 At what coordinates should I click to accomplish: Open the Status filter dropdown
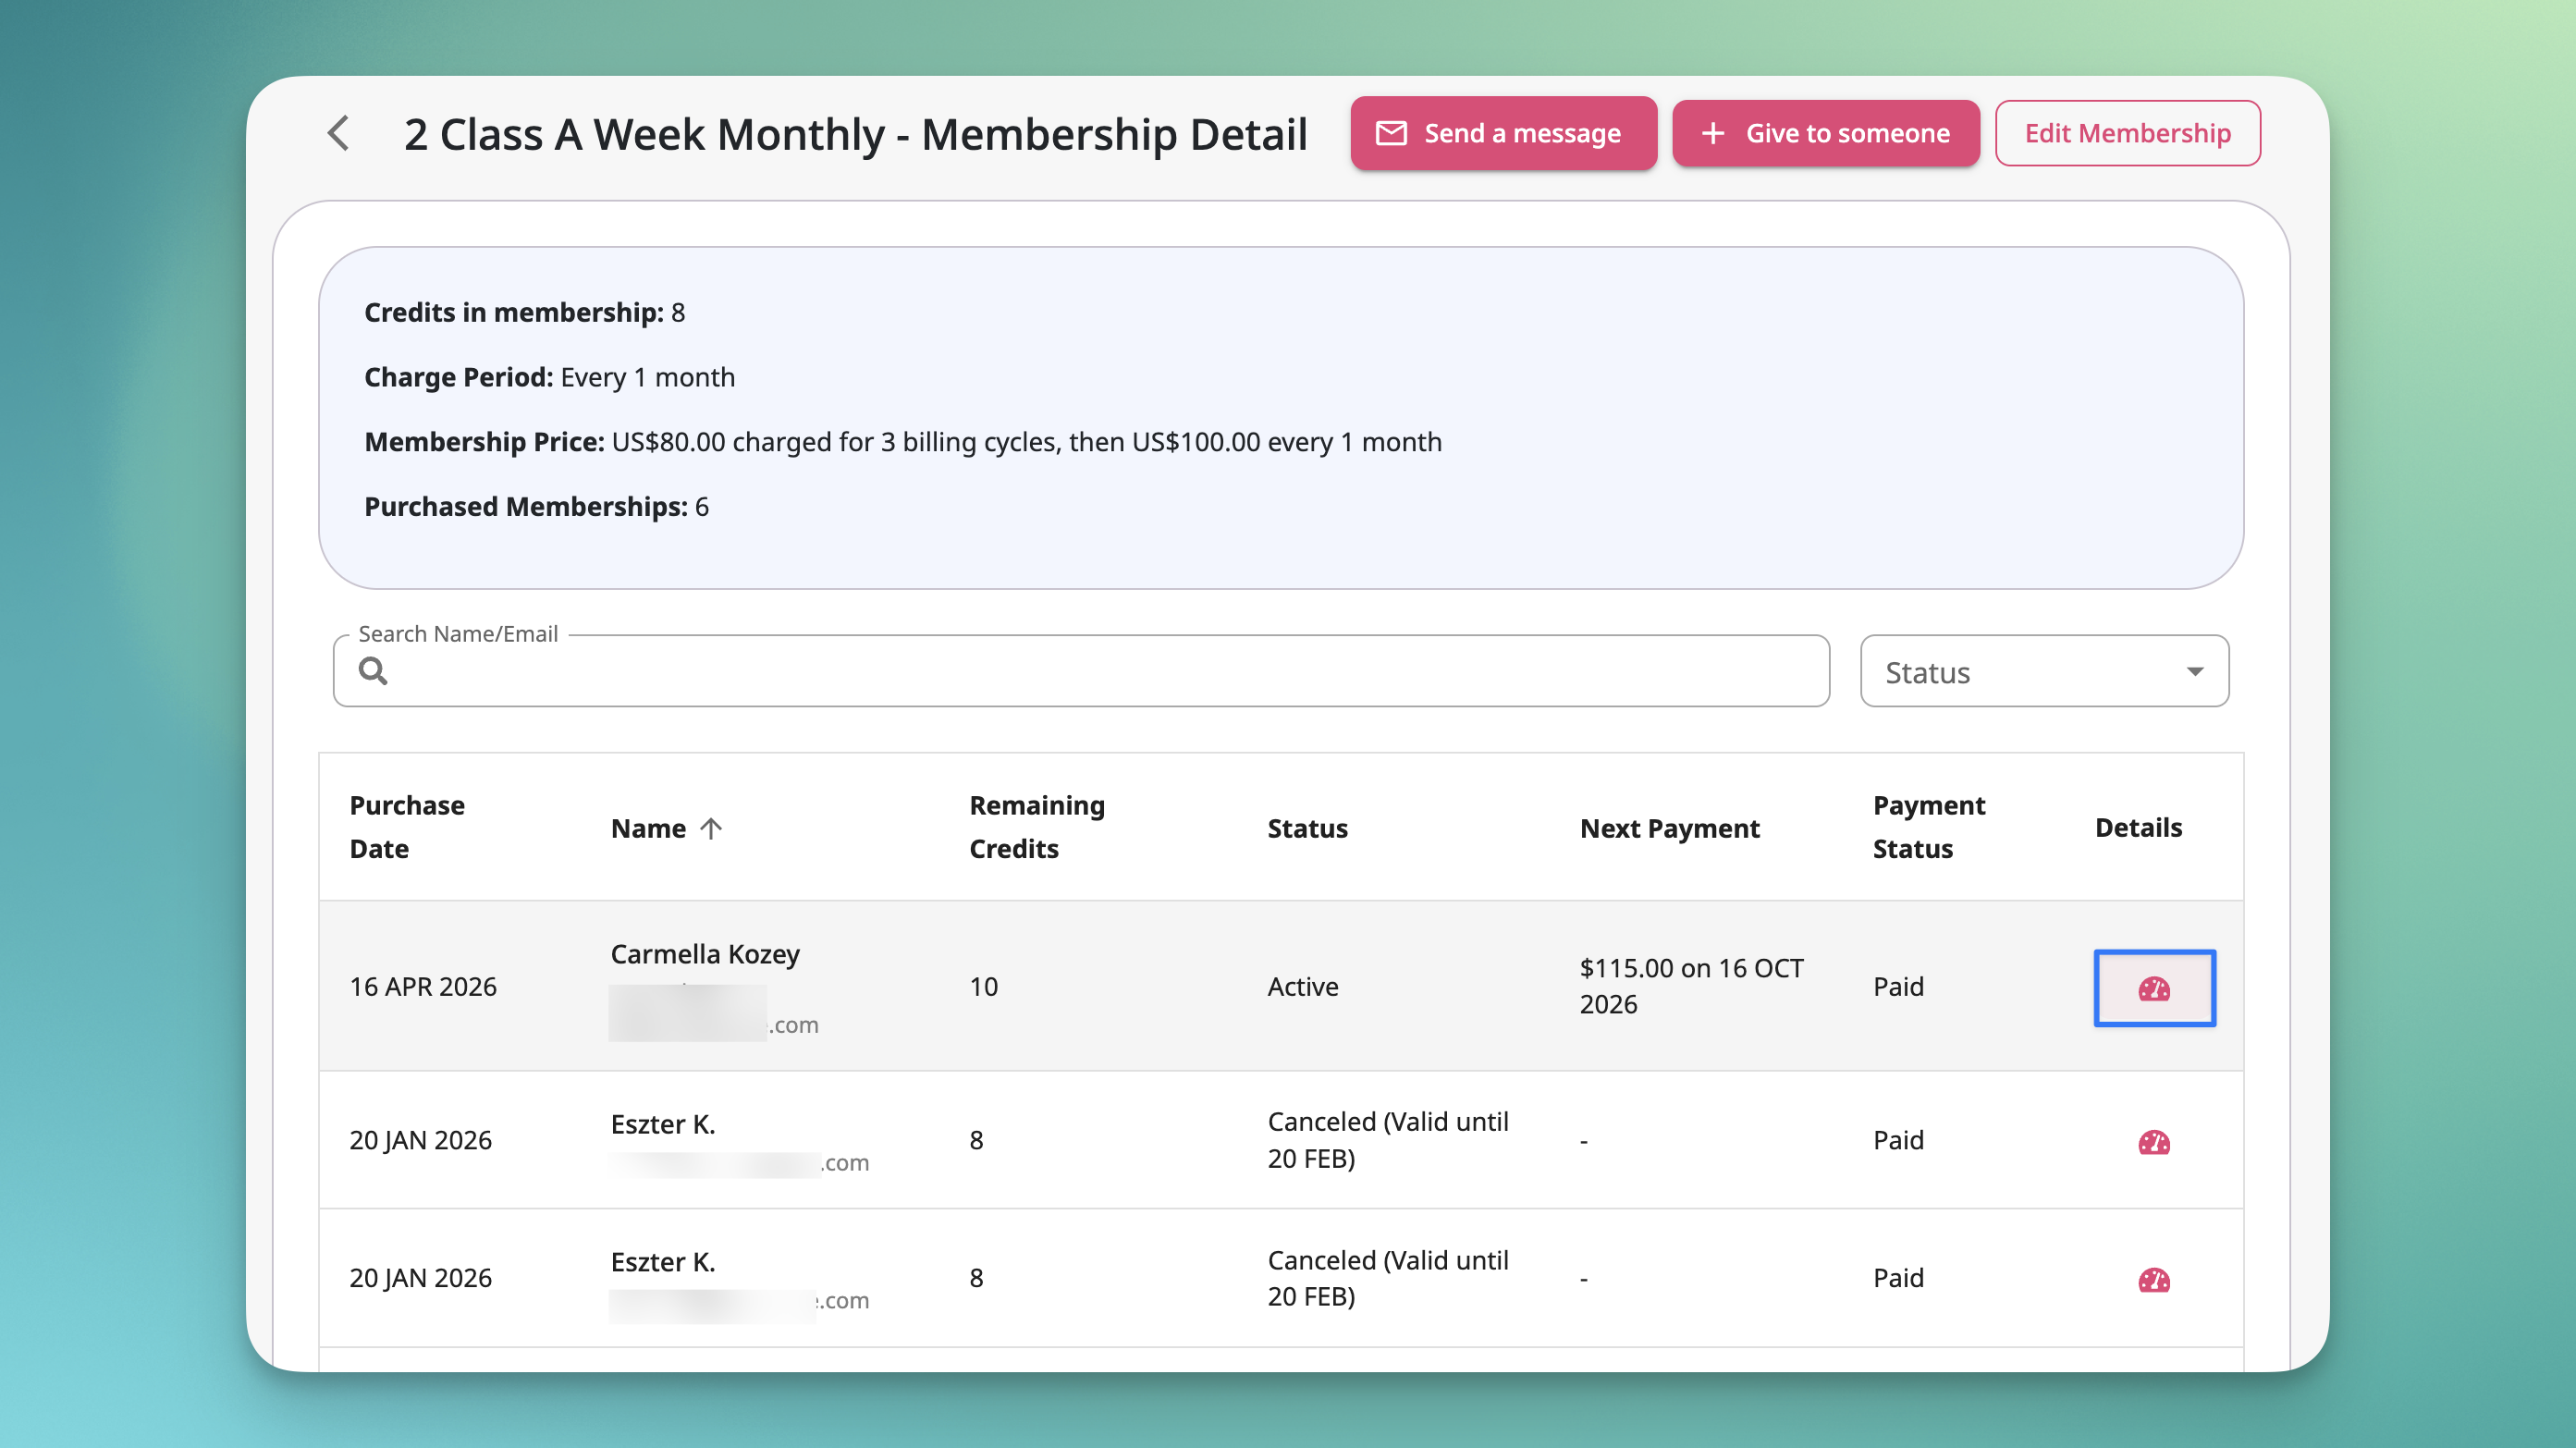[2044, 671]
